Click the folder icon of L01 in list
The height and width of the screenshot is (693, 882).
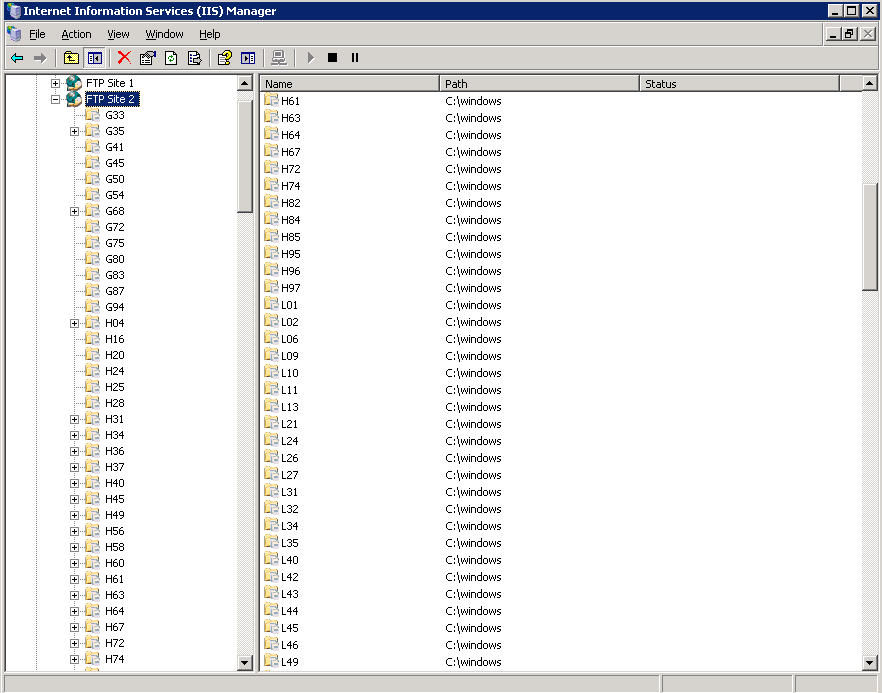pyautogui.click(x=272, y=304)
